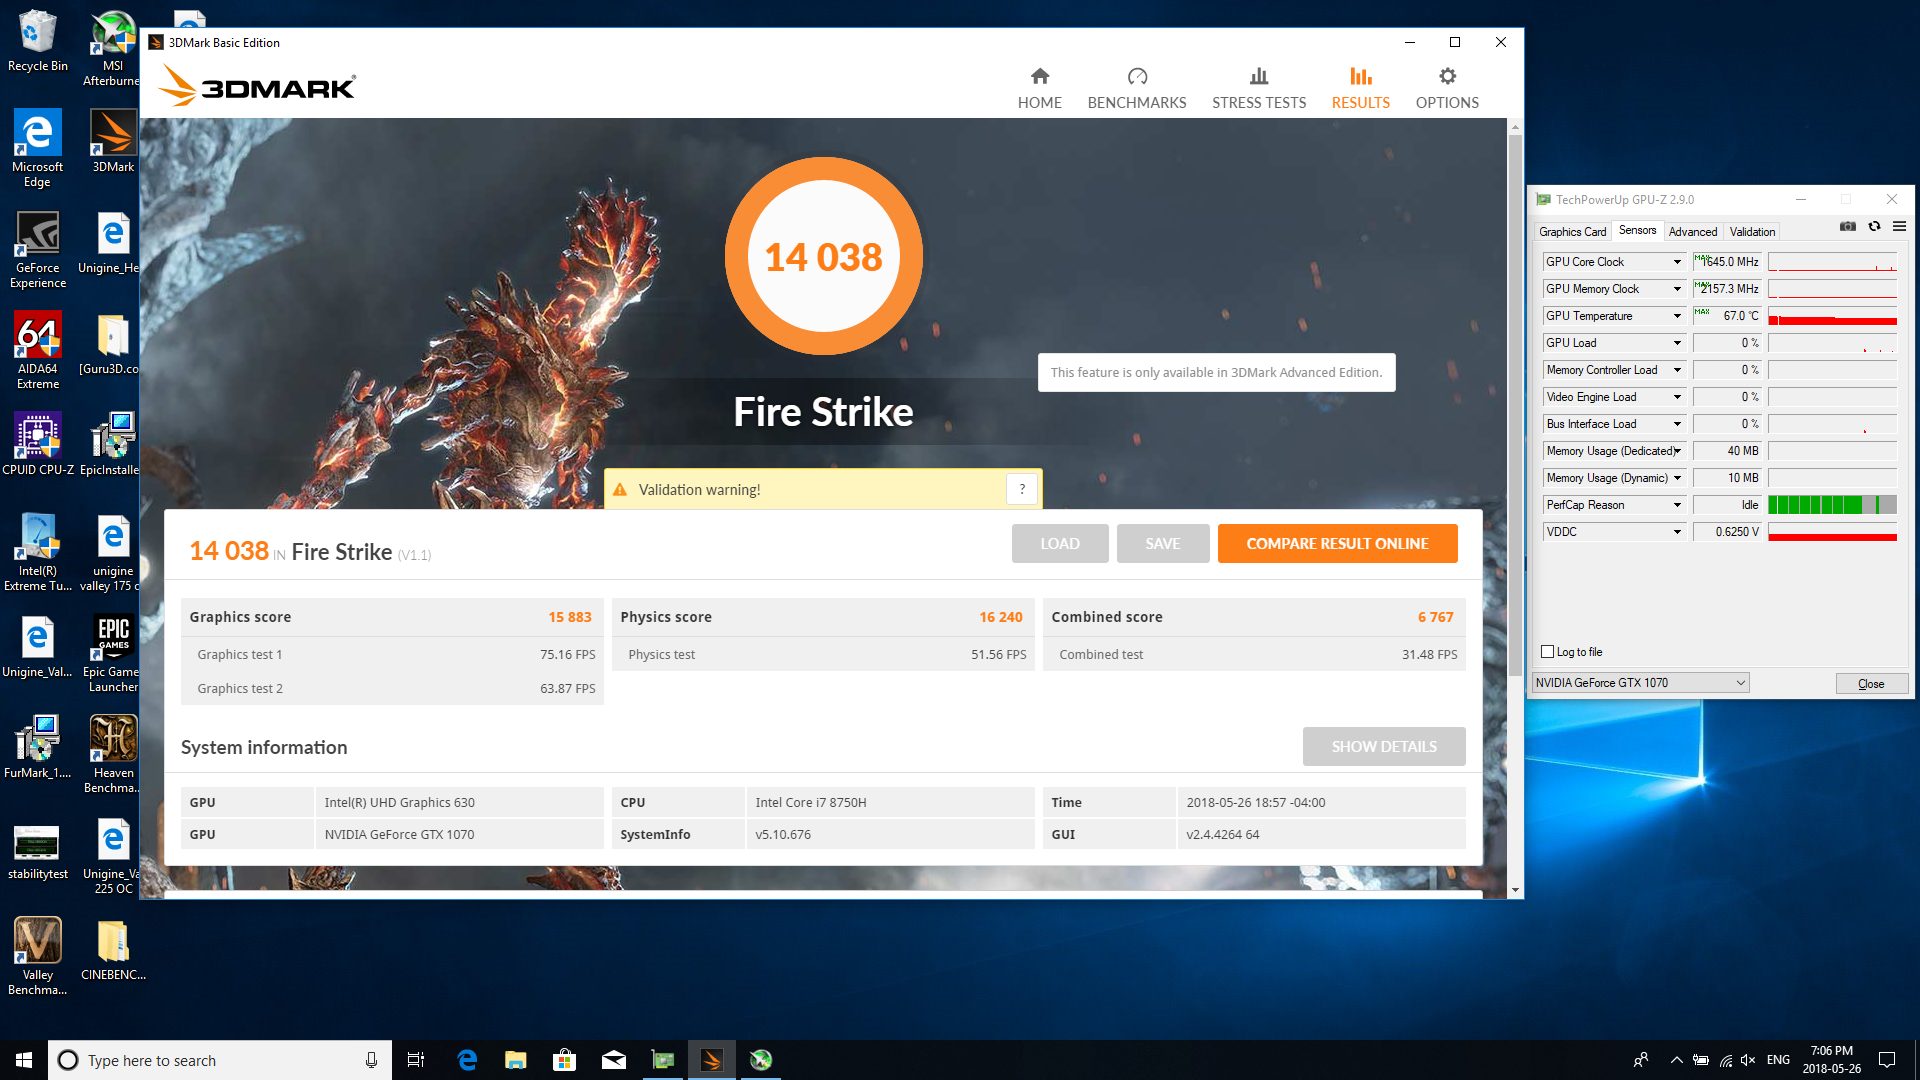Expand Video Engine Load dropdown
1920x1080 pixels.
[x=1677, y=397]
